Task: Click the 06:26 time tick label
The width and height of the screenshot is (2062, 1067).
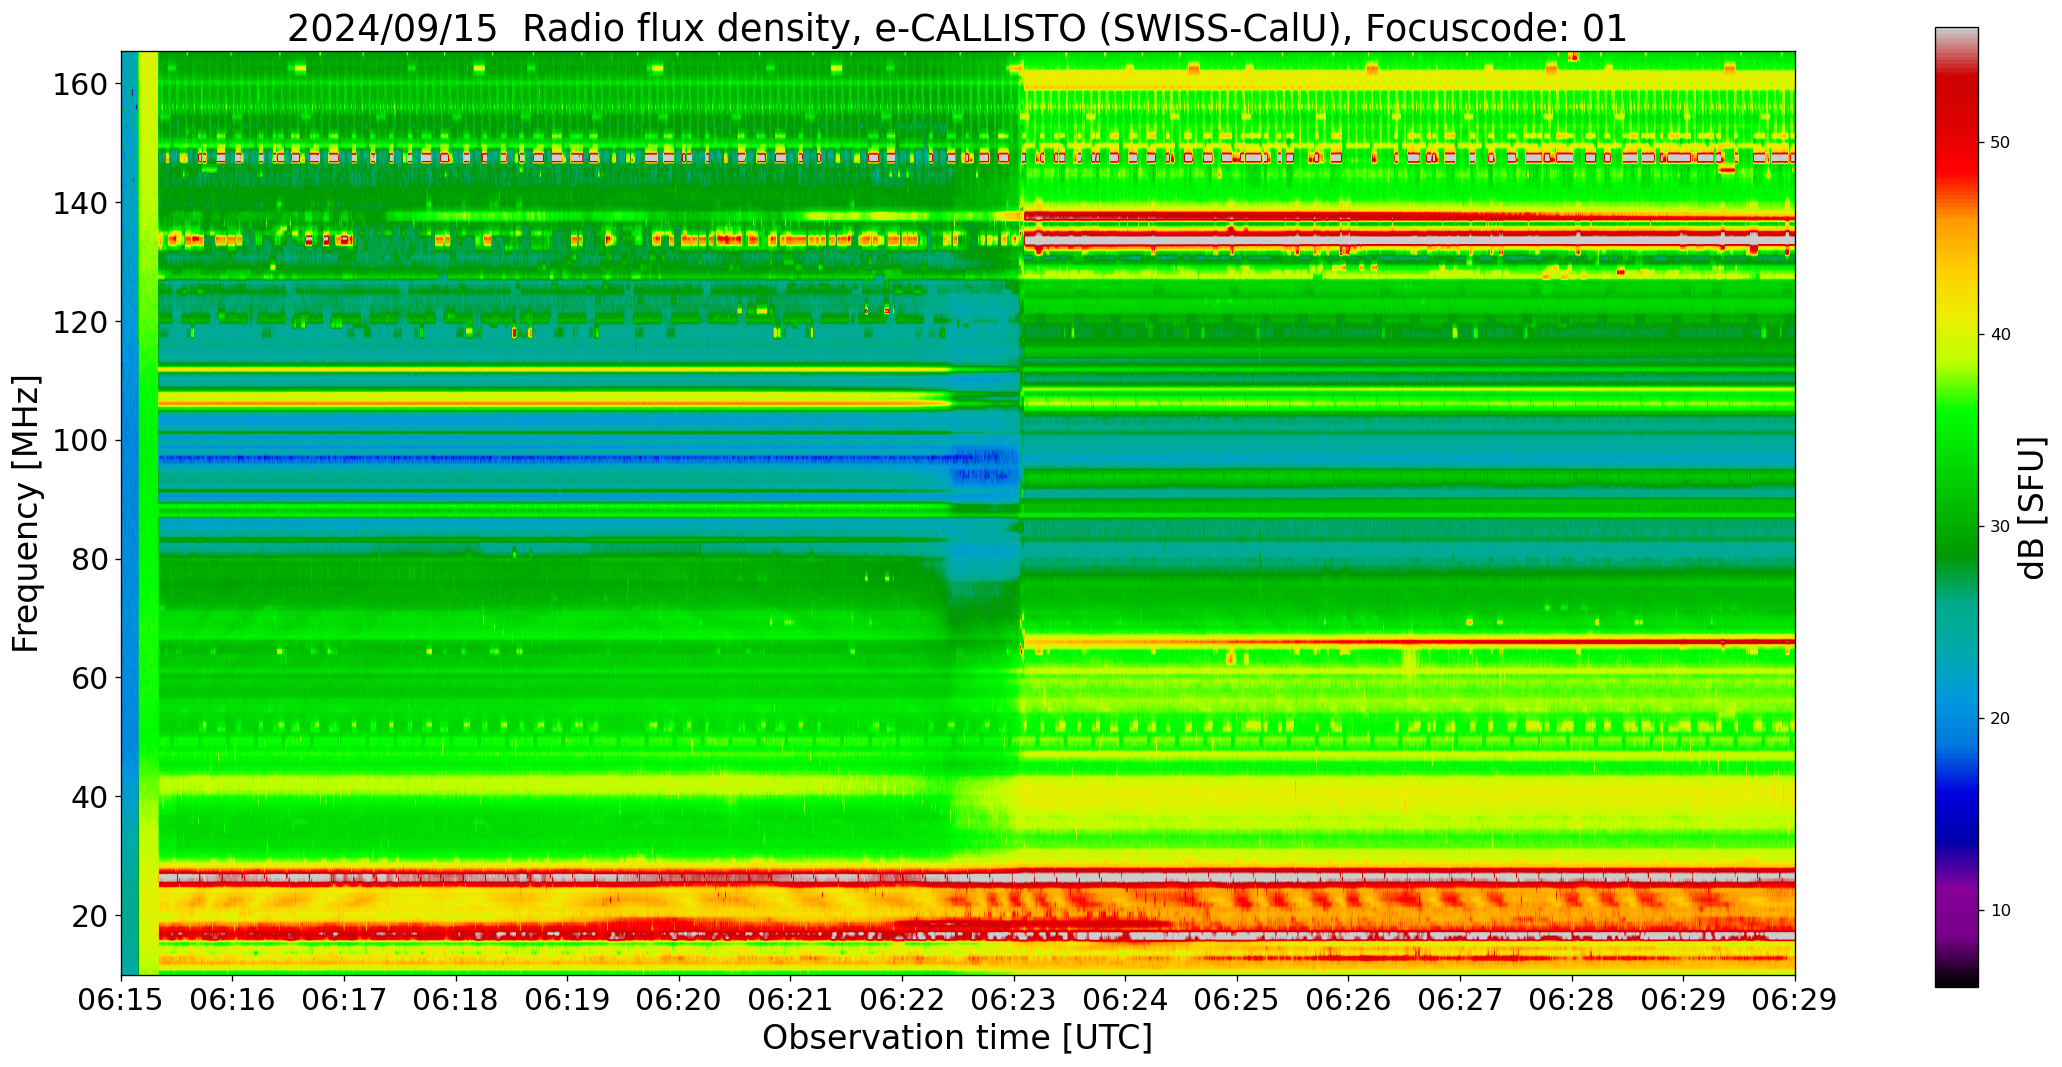Action: 1348,999
